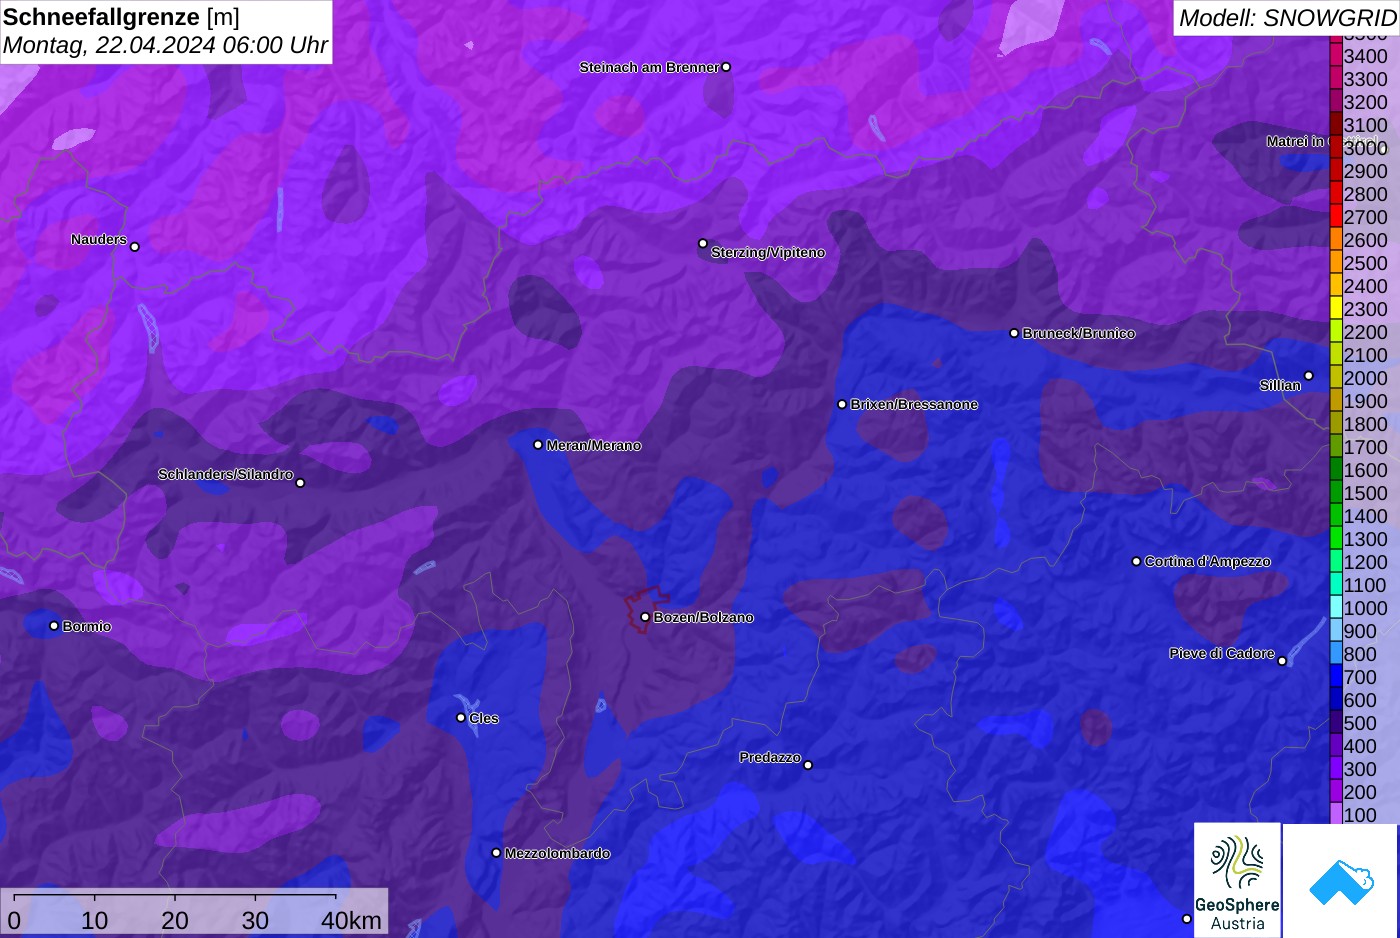The height and width of the screenshot is (938, 1400).
Task: Click the Brixen/Bressanone marker dot
Action: pyautogui.click(x=842, y=404)
